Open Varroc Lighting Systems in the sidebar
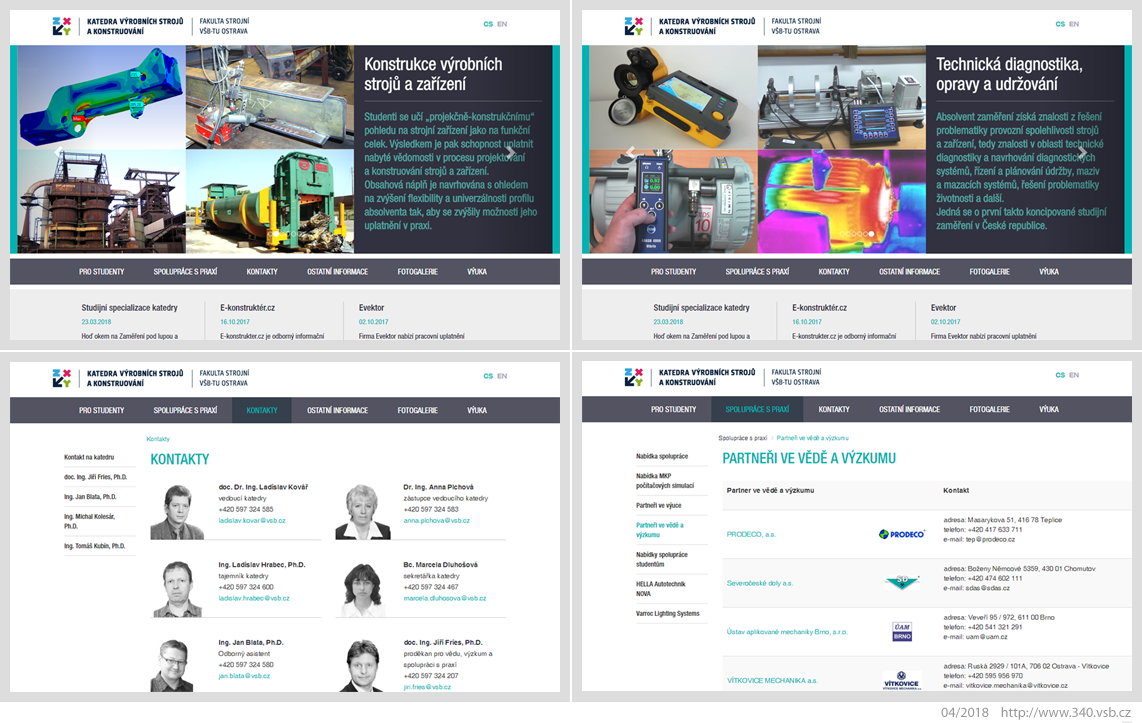1142x723 pixels. pyautogui.click(x=667, y=613)
